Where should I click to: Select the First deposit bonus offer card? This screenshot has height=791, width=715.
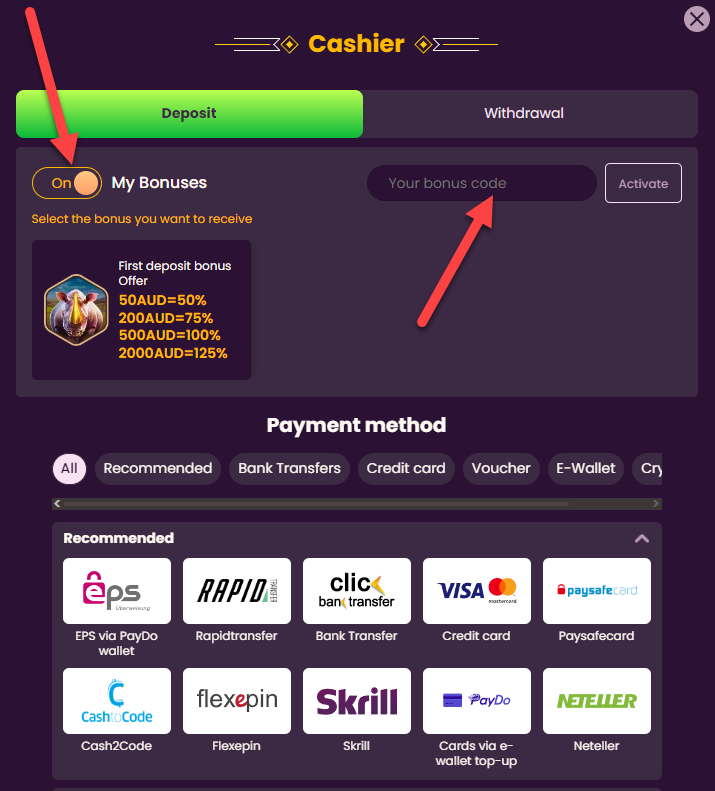141,310
